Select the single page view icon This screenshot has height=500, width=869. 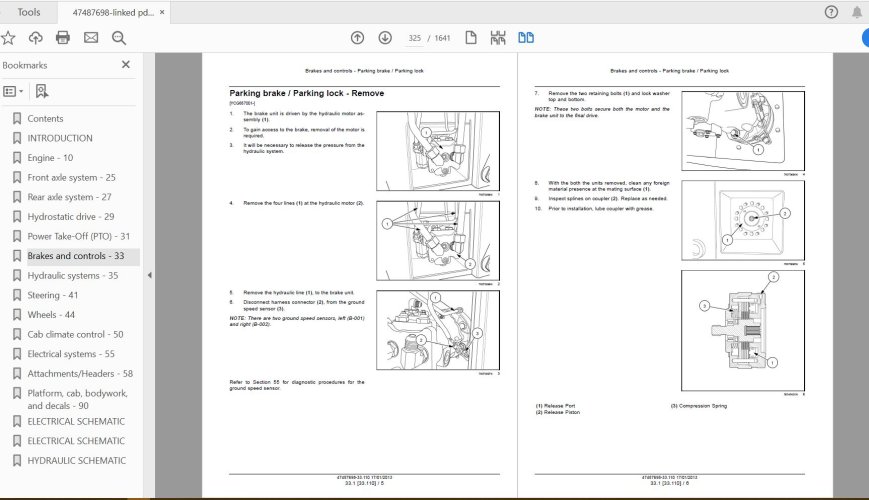471,38
